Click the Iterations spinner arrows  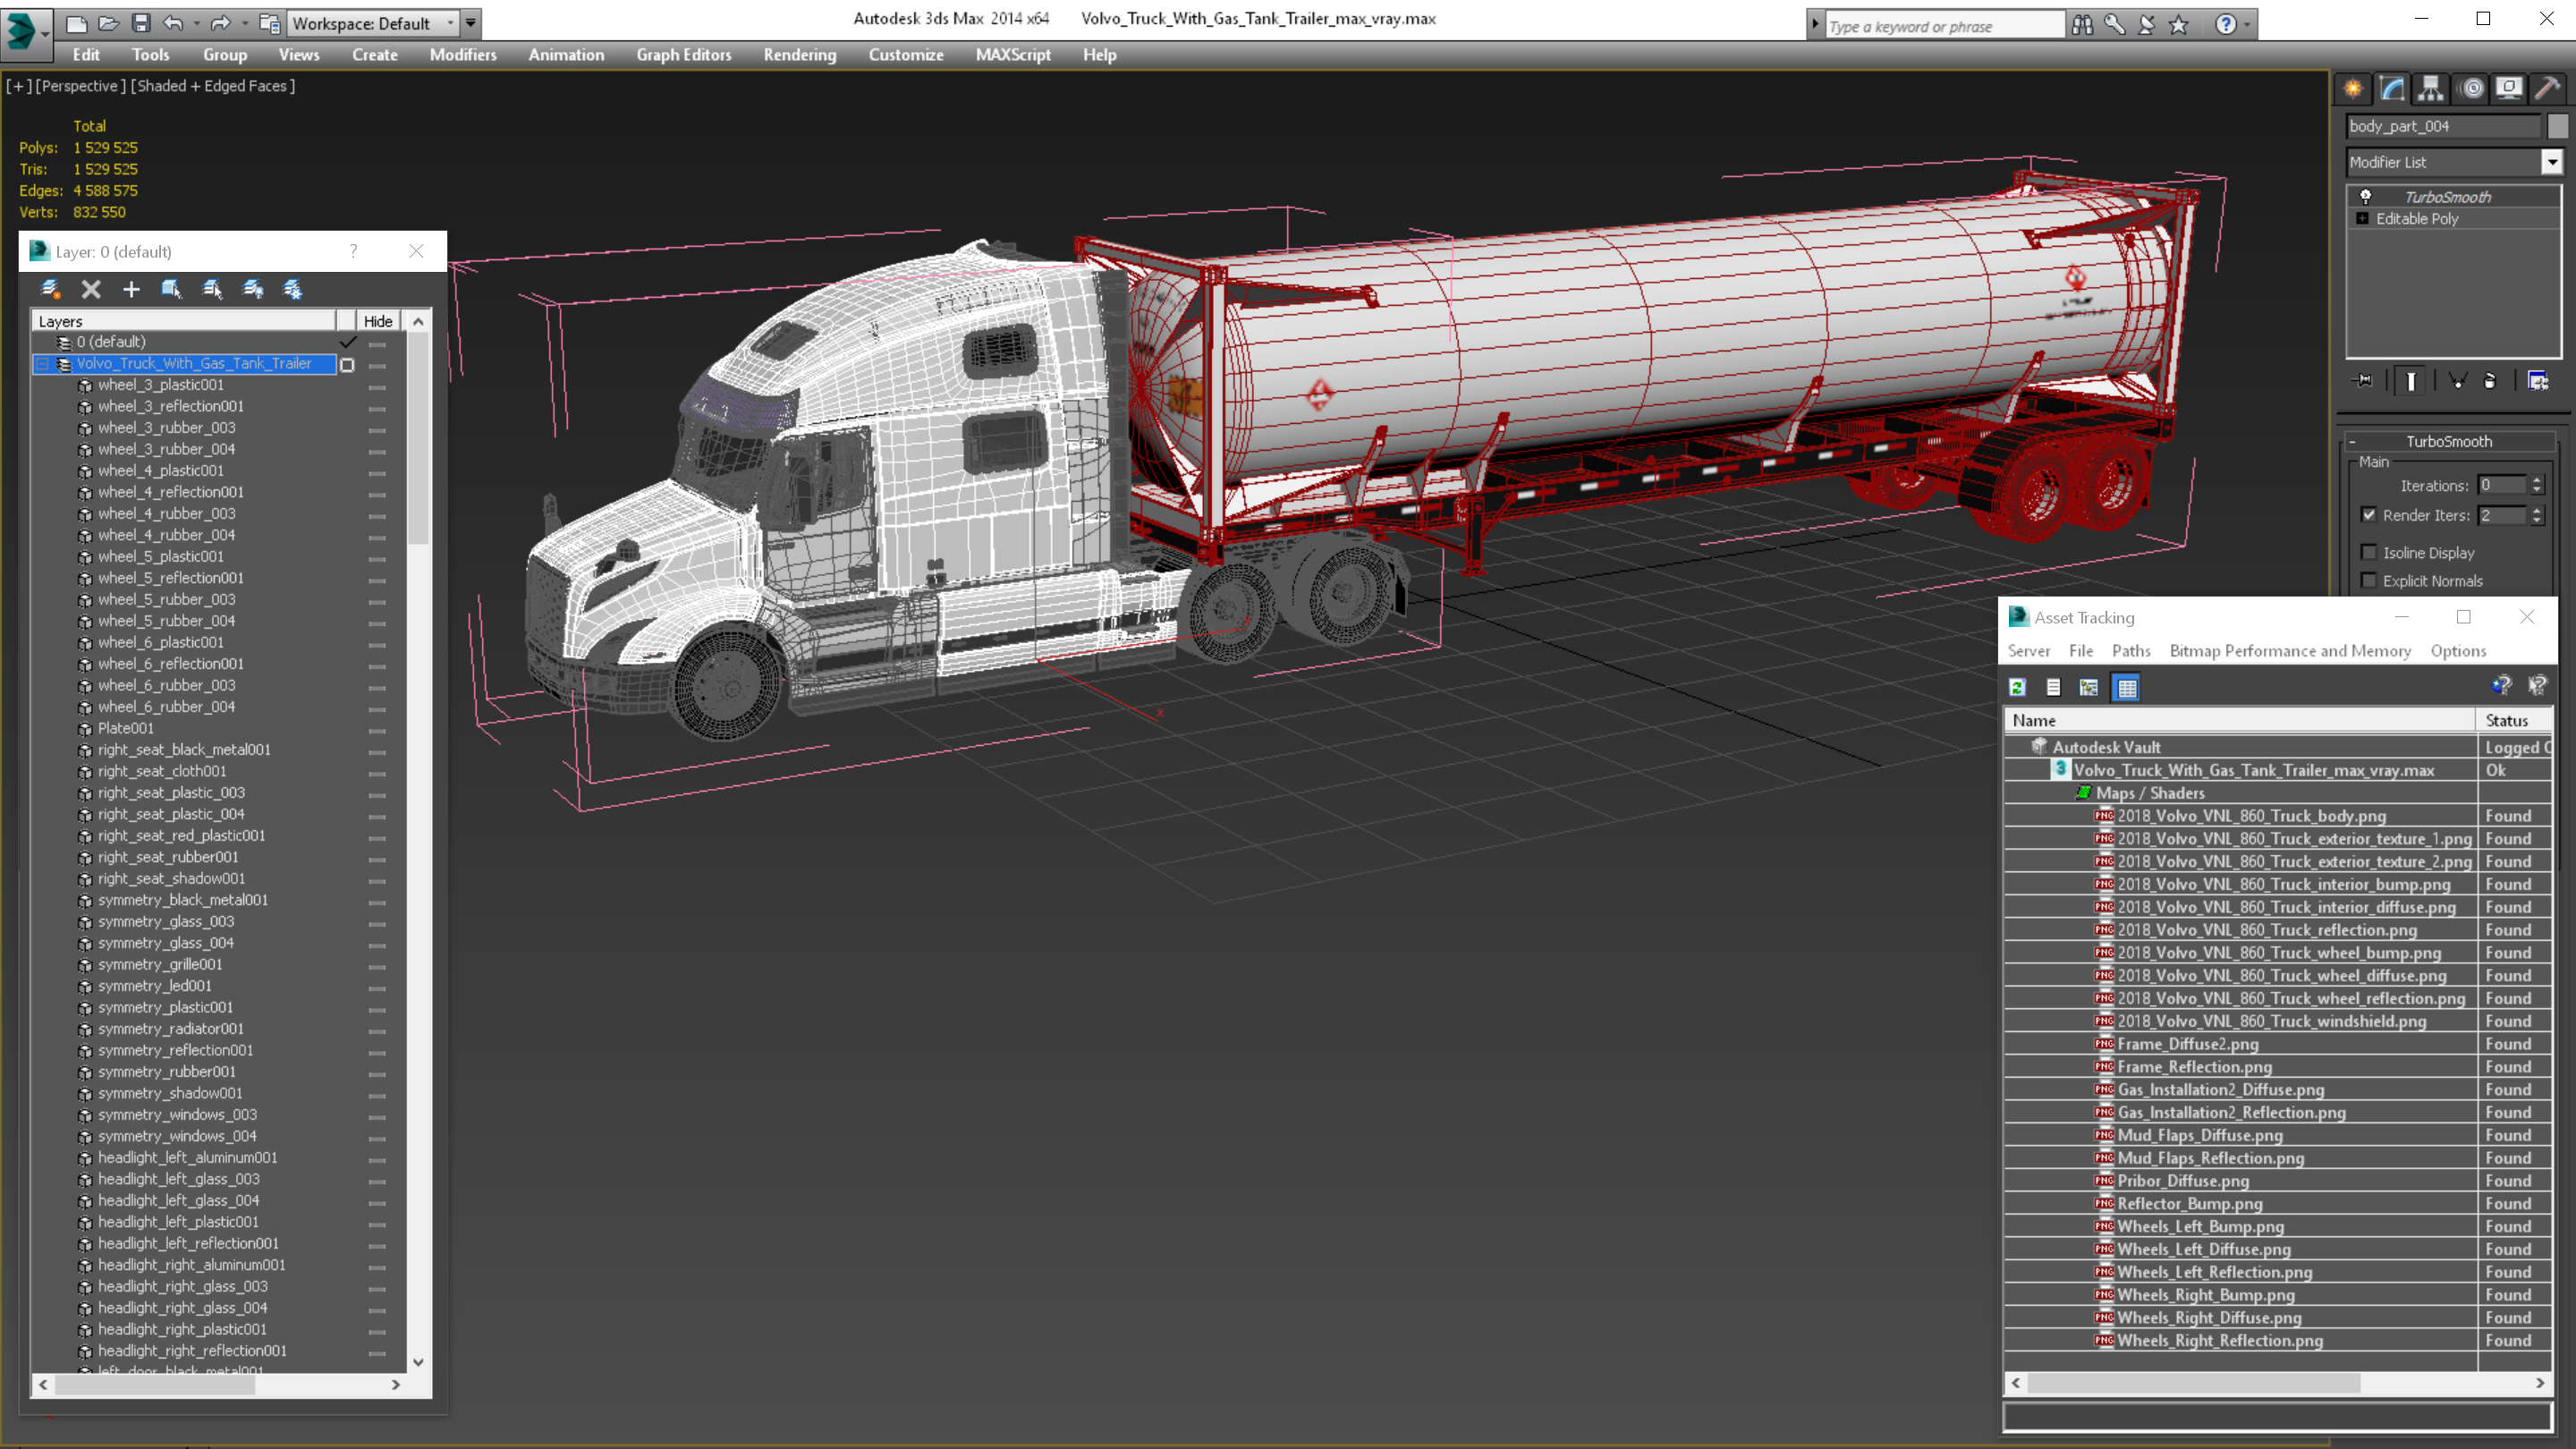[x=2537, y=485]
